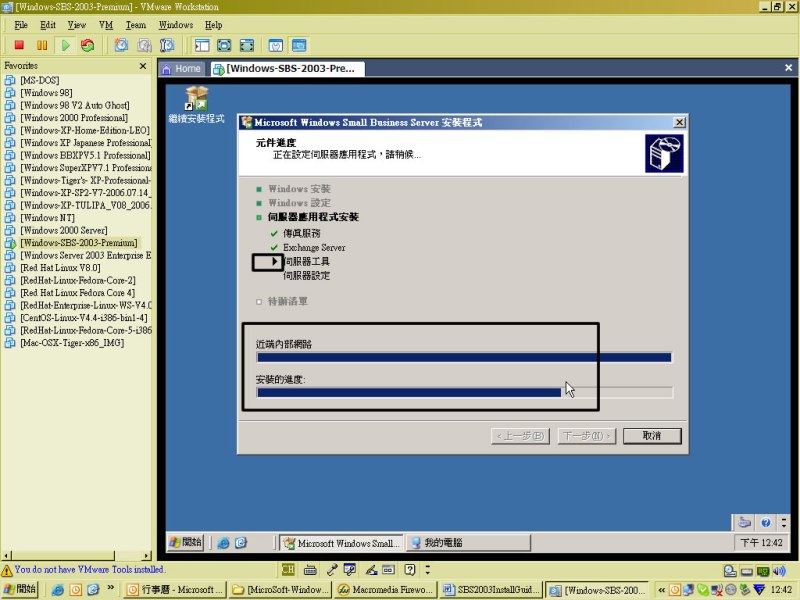Screen dimensions: 800x600
Task: Click the CH language indicator icon
Action: (x=288, y=569)
